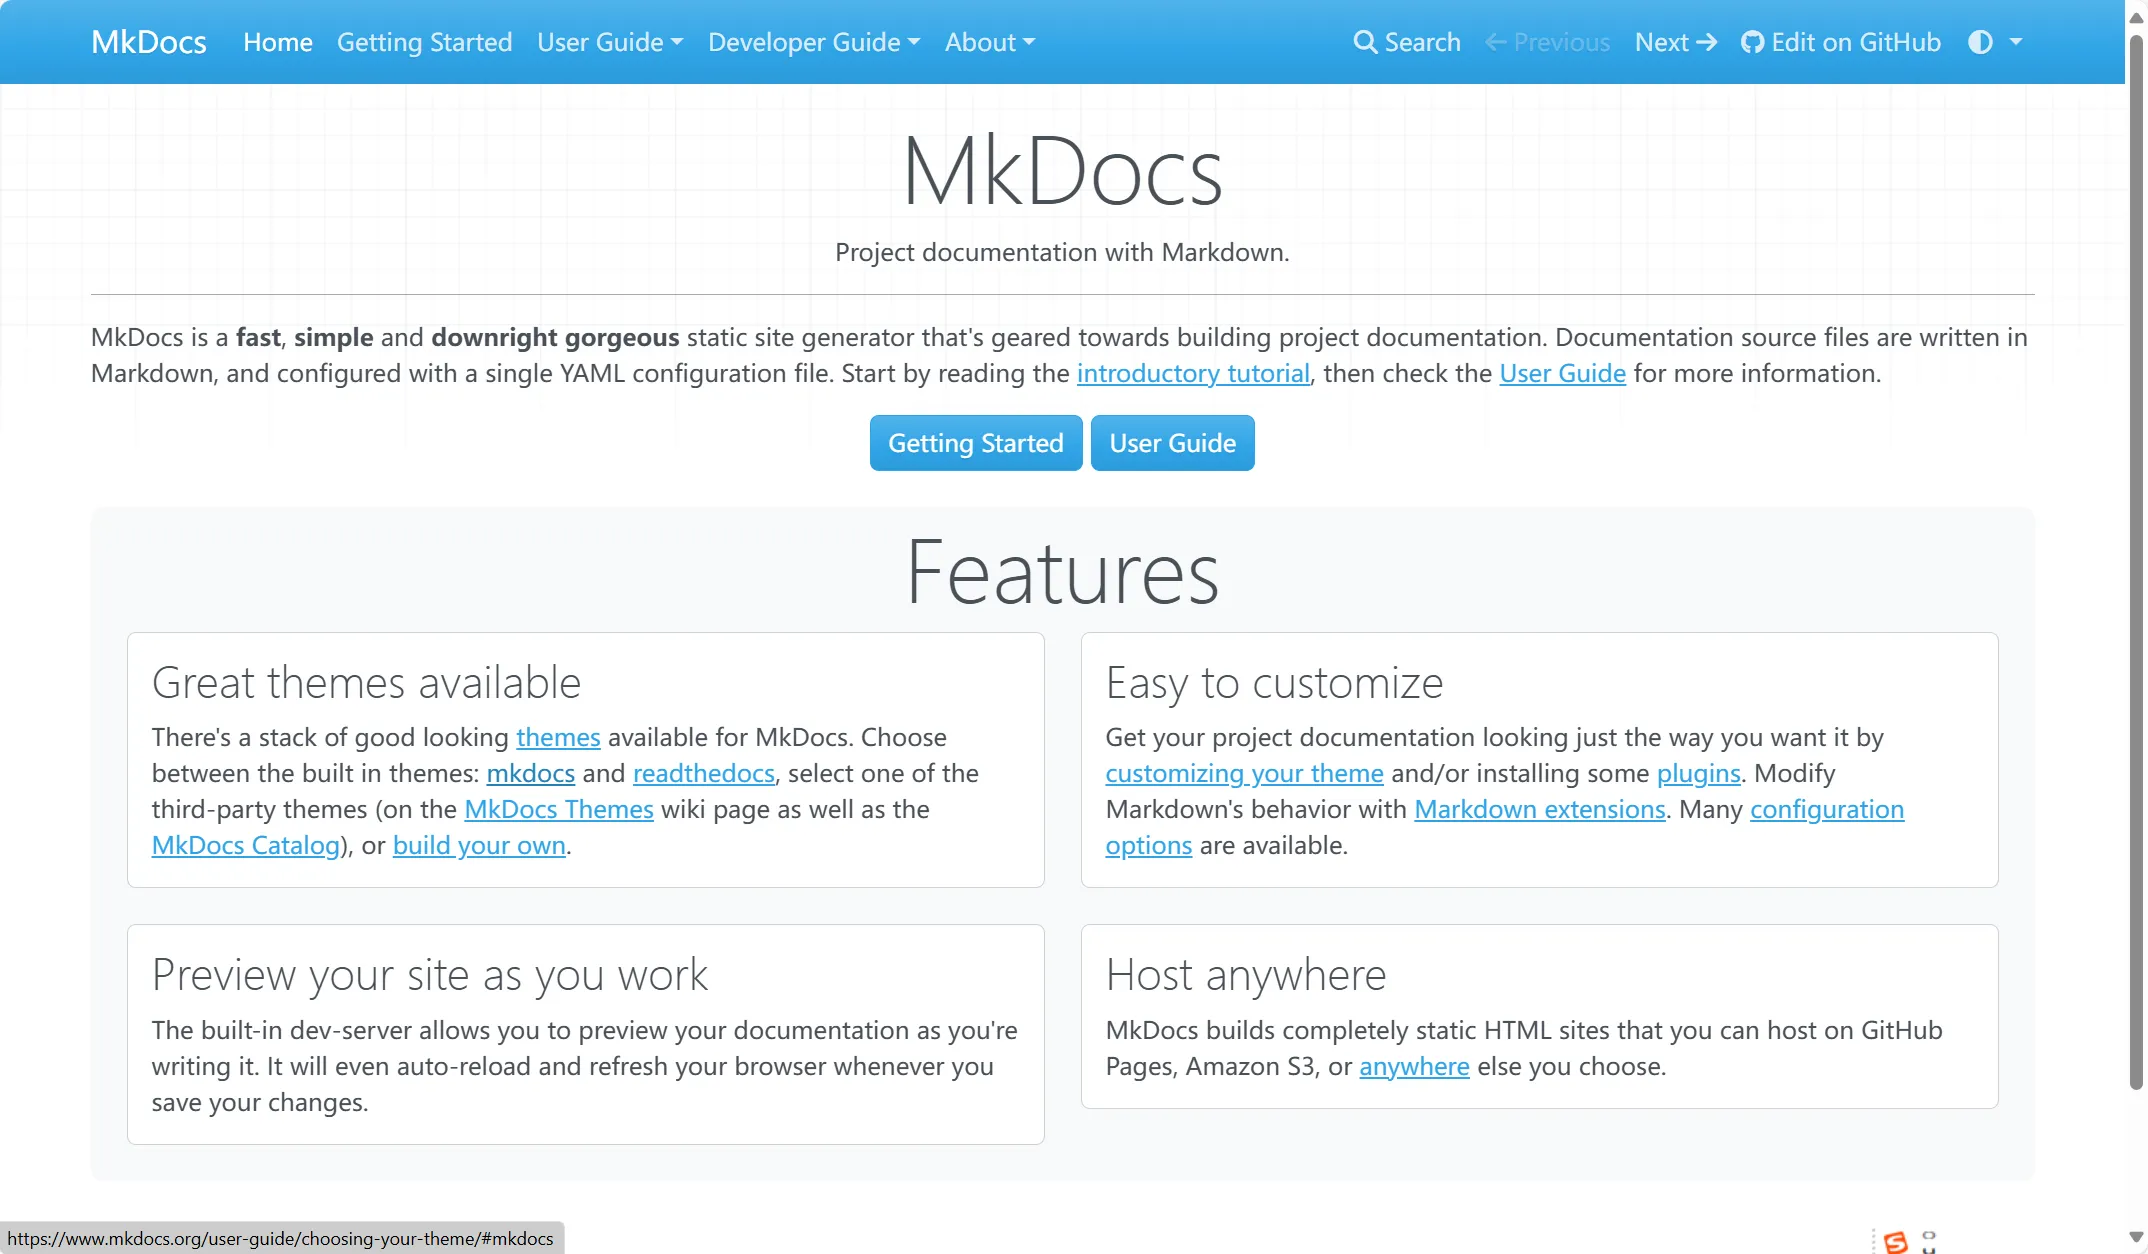The height and width of the screenshot is (1254, 2148).
Task: Open the Markdown extensions link
Action: (x=1540, y=810)
